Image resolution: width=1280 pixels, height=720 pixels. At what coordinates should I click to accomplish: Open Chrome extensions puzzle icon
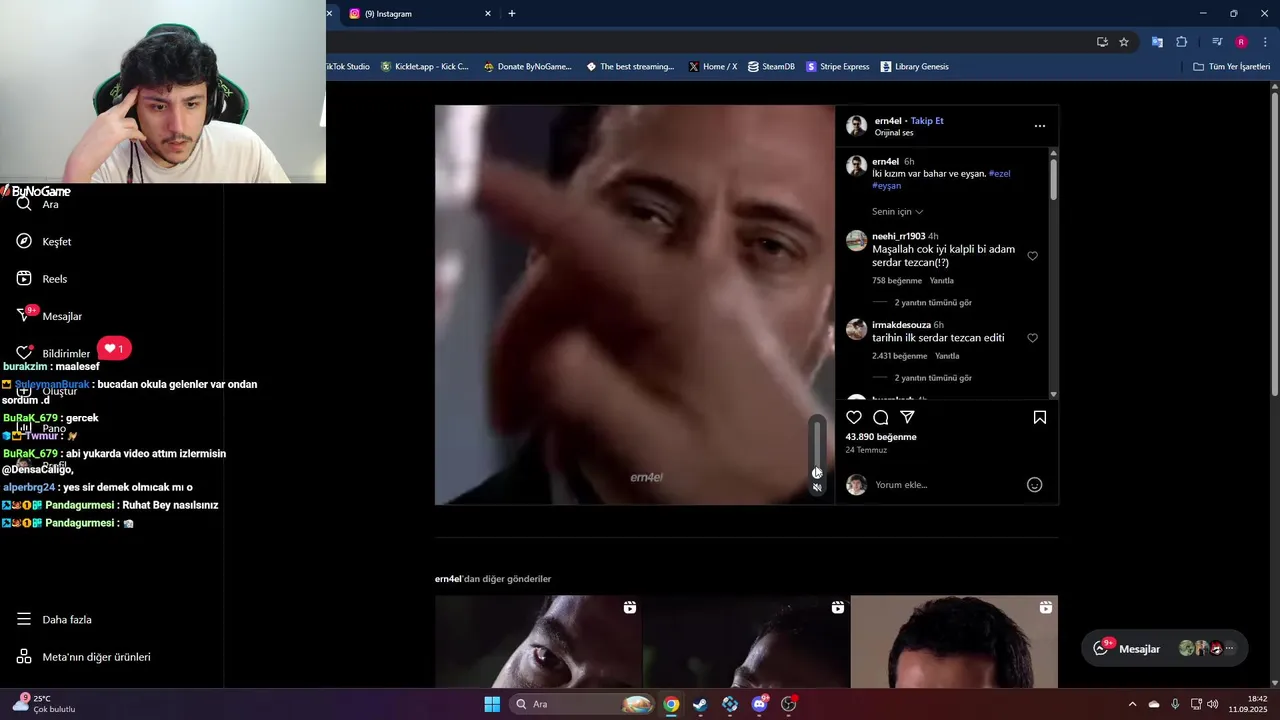click(1182, 42)
